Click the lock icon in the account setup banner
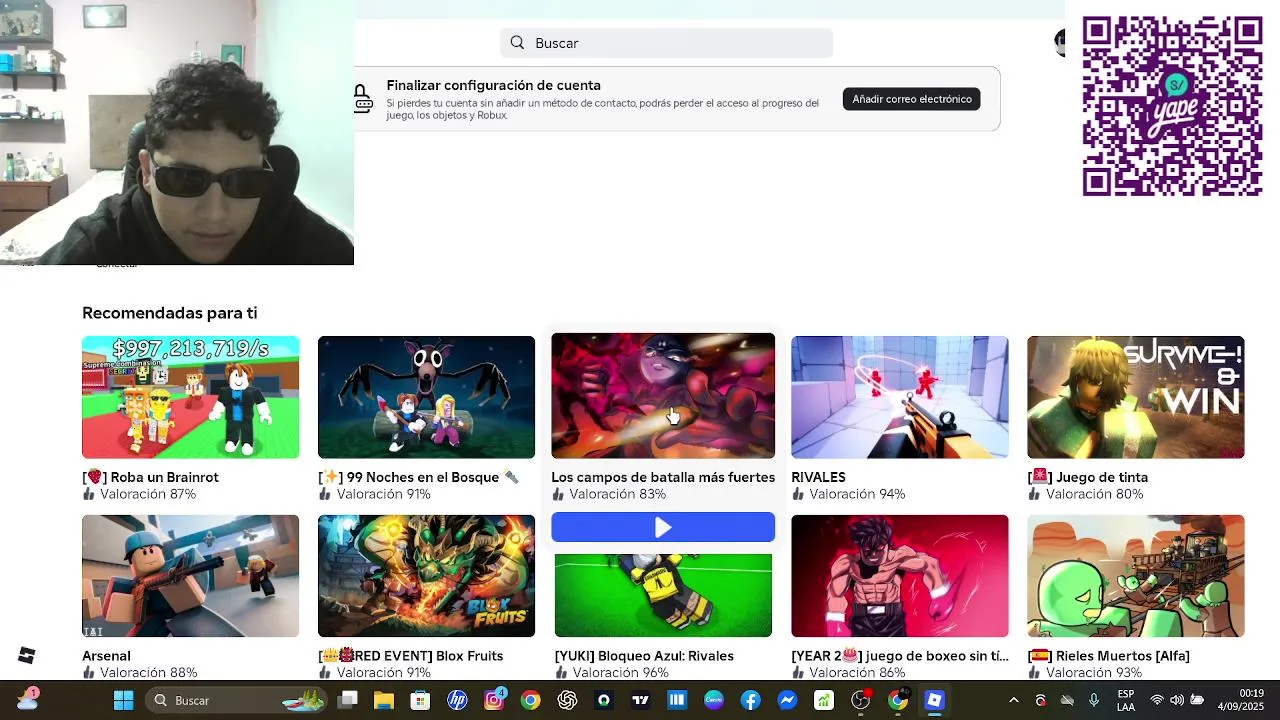 (x=362, y=99)
